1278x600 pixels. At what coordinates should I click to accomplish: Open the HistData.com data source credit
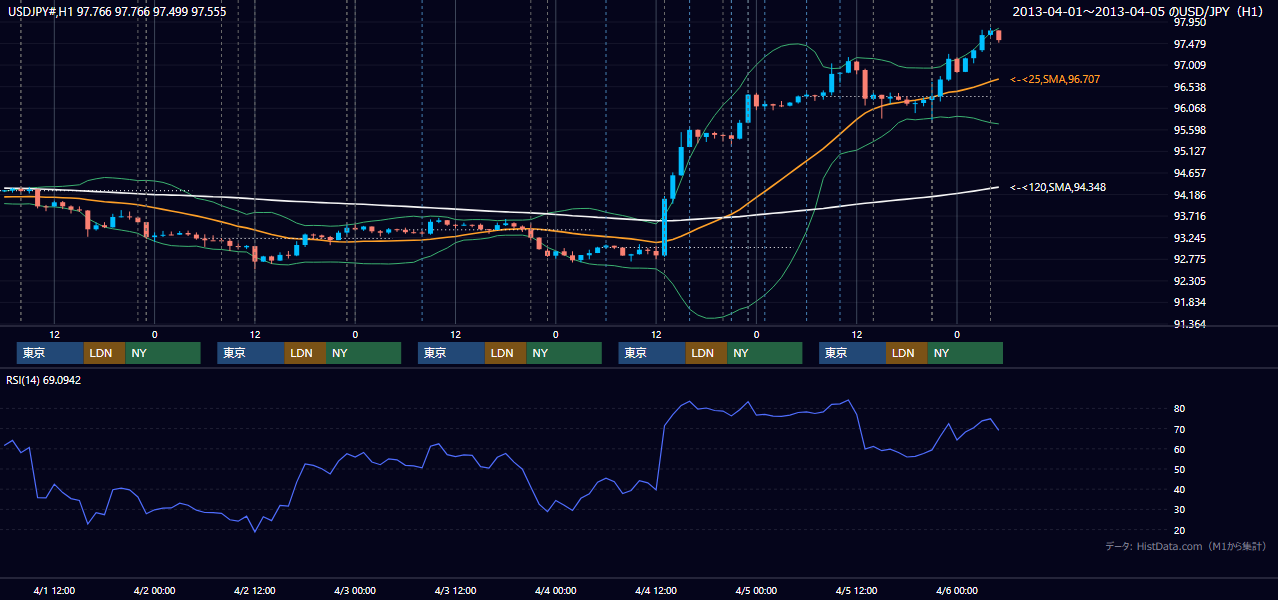1186,546
